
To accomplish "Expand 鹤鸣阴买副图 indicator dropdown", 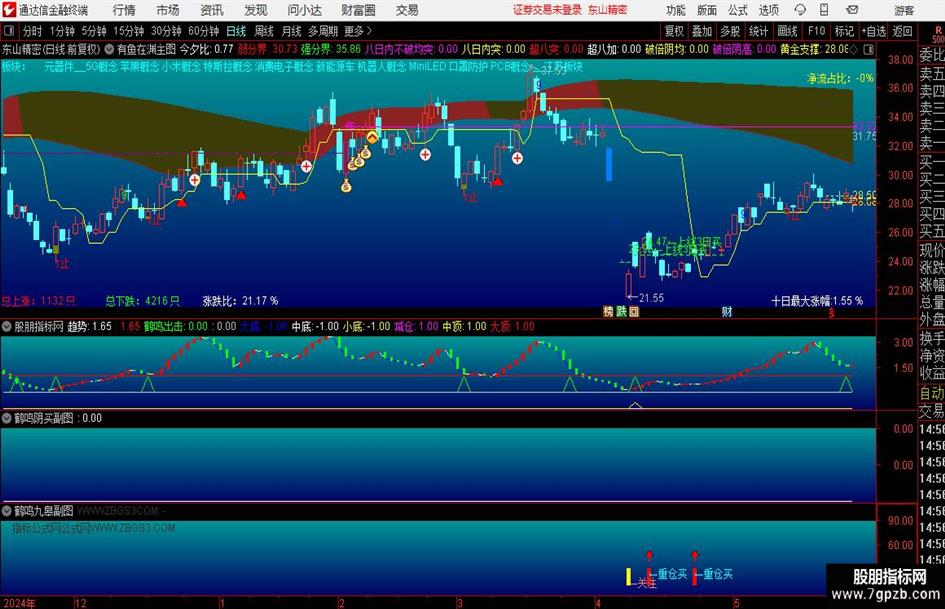I will tap(7, 418).
